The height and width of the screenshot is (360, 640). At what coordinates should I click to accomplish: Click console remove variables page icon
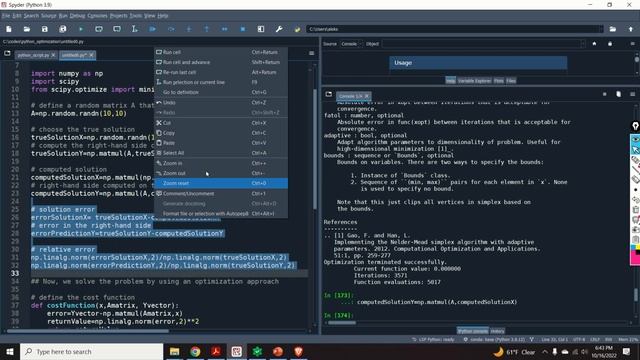coord(618,94)
